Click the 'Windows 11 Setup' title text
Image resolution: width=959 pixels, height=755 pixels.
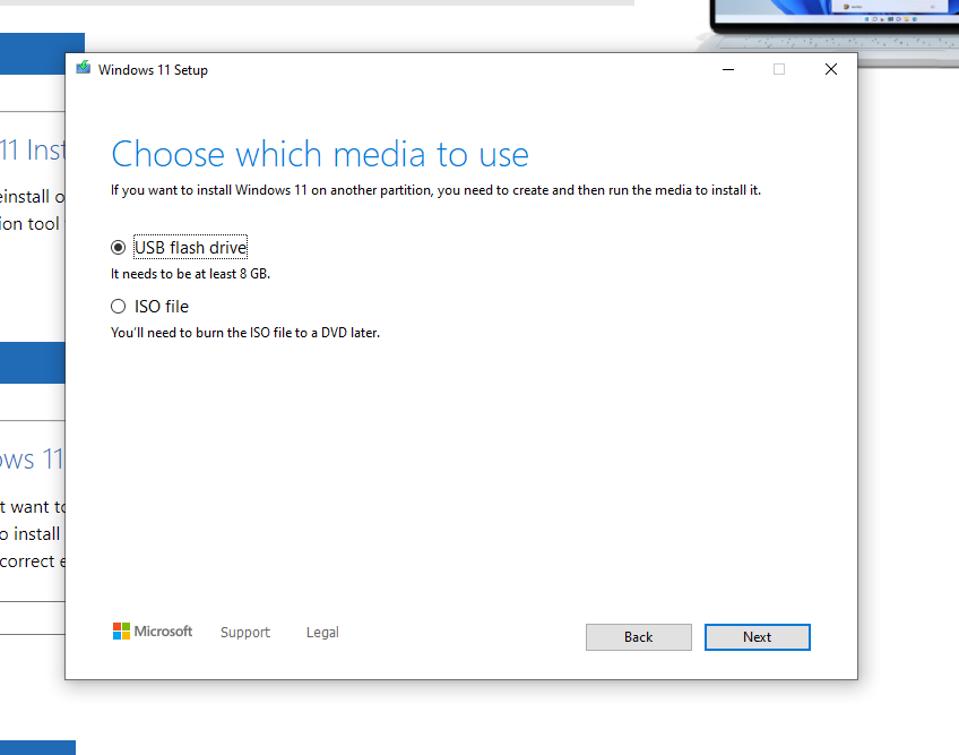153,70
